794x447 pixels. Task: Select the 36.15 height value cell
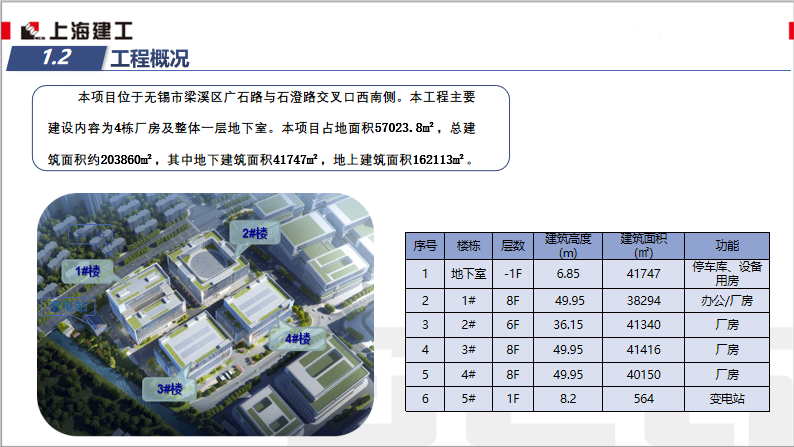click(x=567, y=325)
